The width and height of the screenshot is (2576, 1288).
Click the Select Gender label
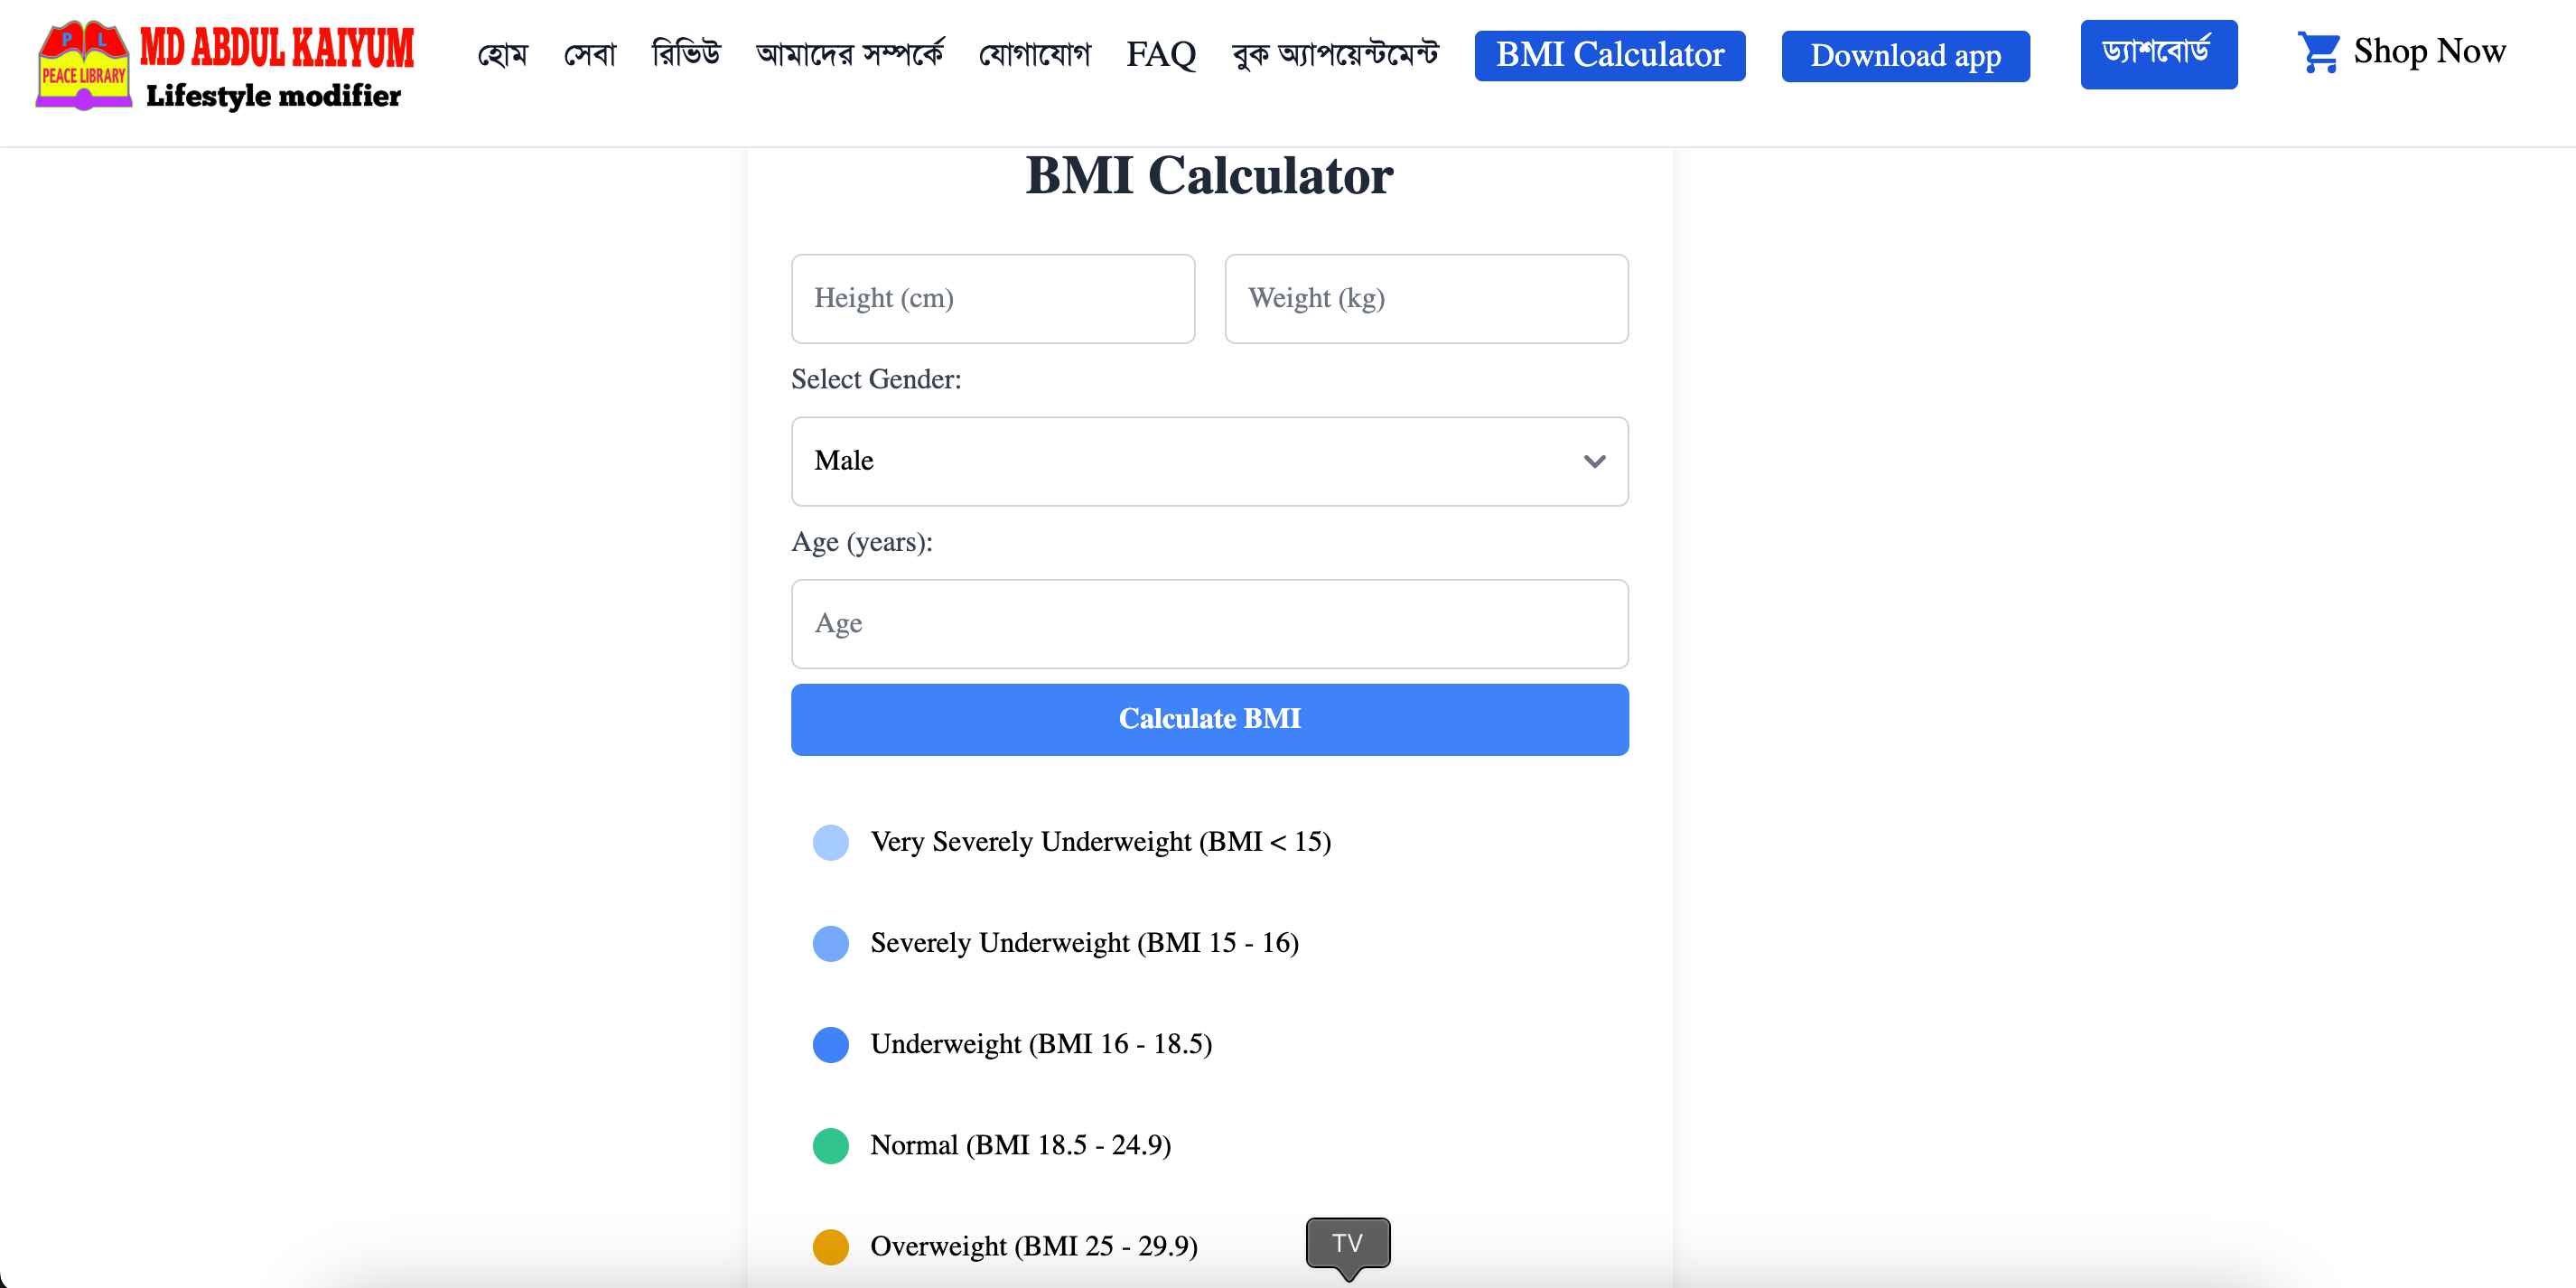pyautogui.click(x=875, y=380)
